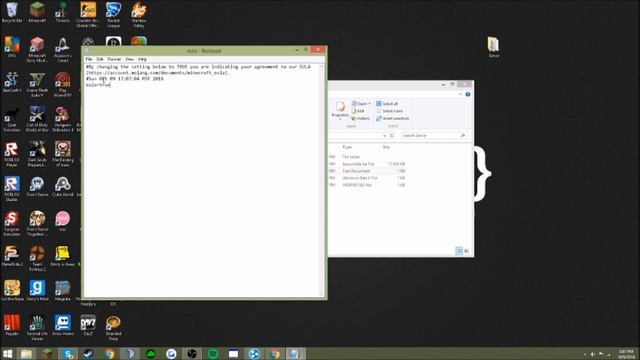Click Select all in Explorer ribbon
640x360 pixels.
click(387, 104)
